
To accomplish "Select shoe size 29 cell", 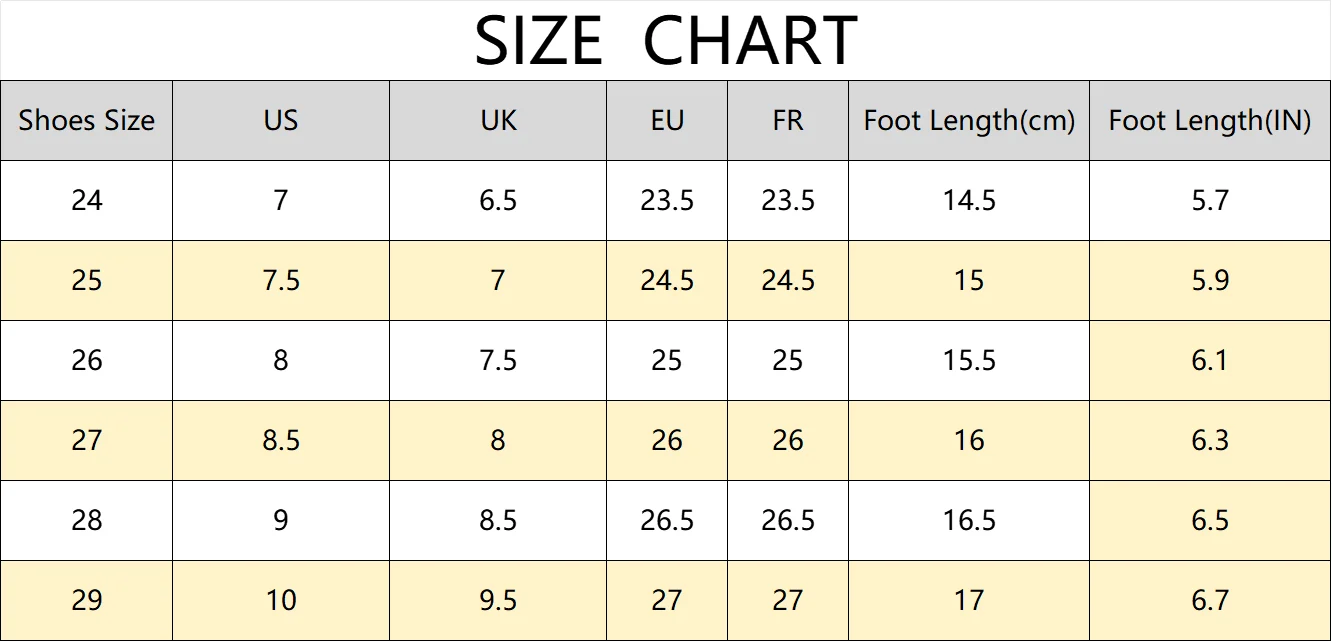I will [87, 601].
